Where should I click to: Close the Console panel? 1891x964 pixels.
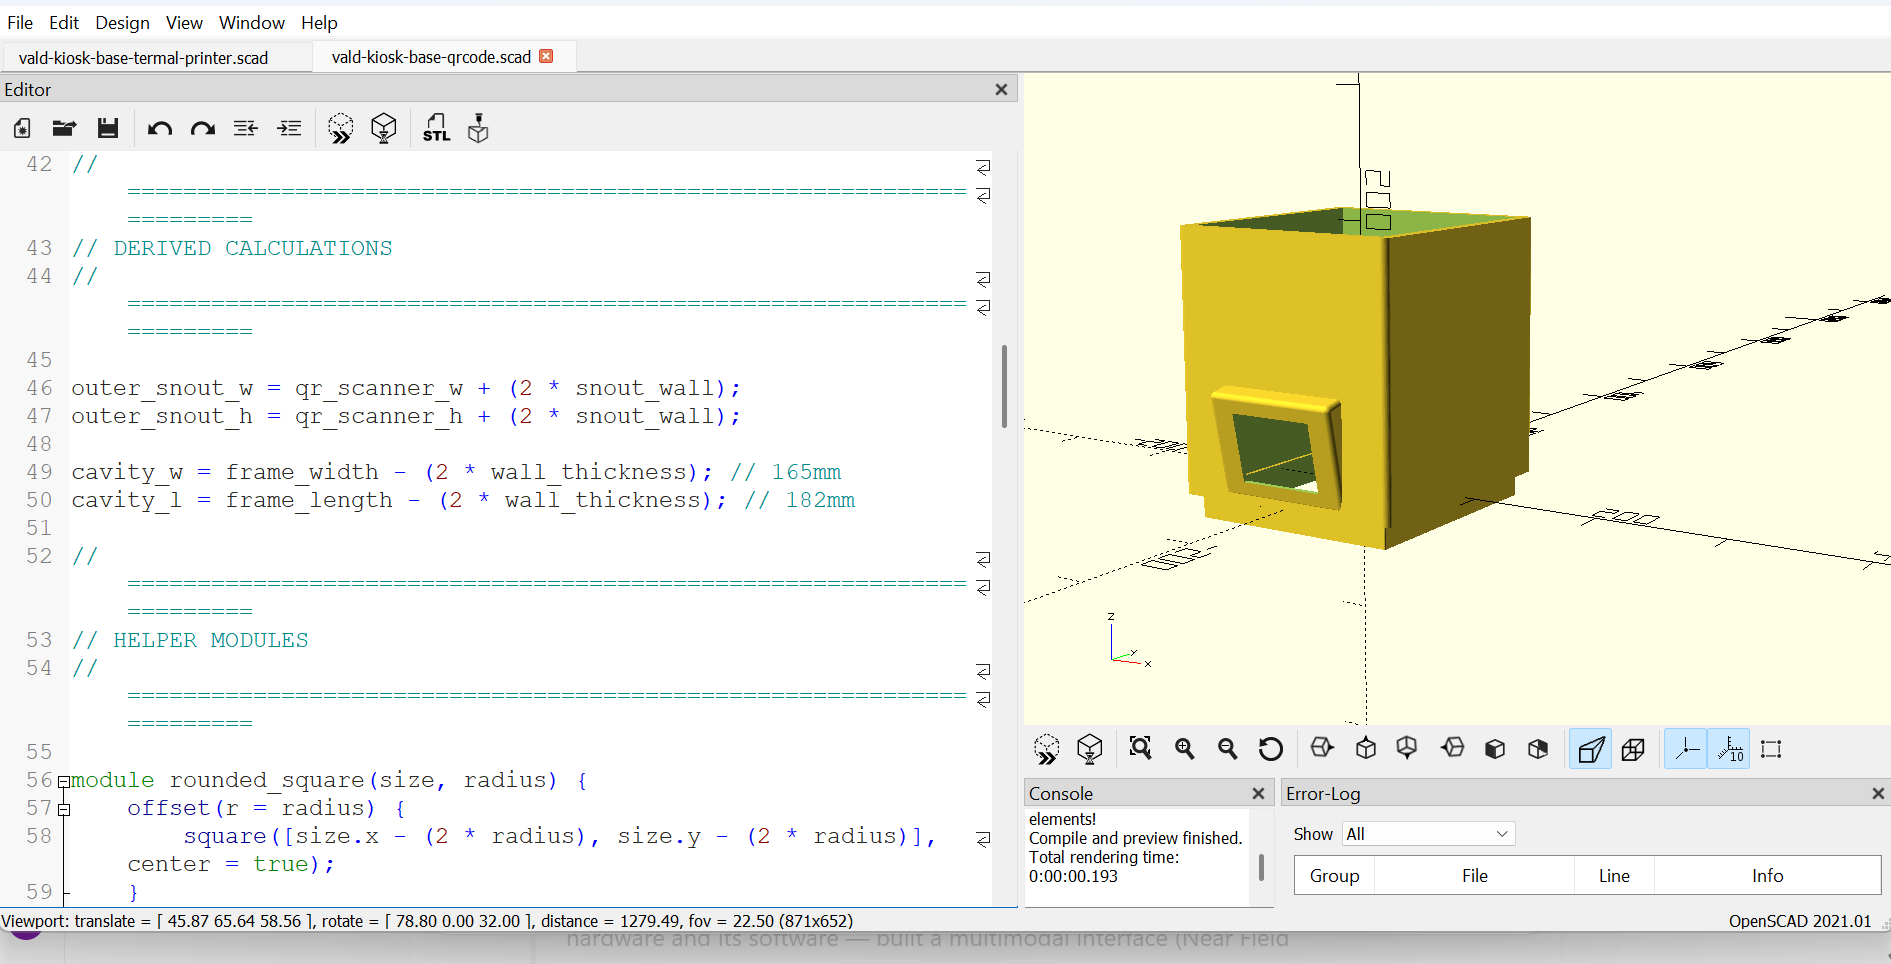click(1258, 793)
